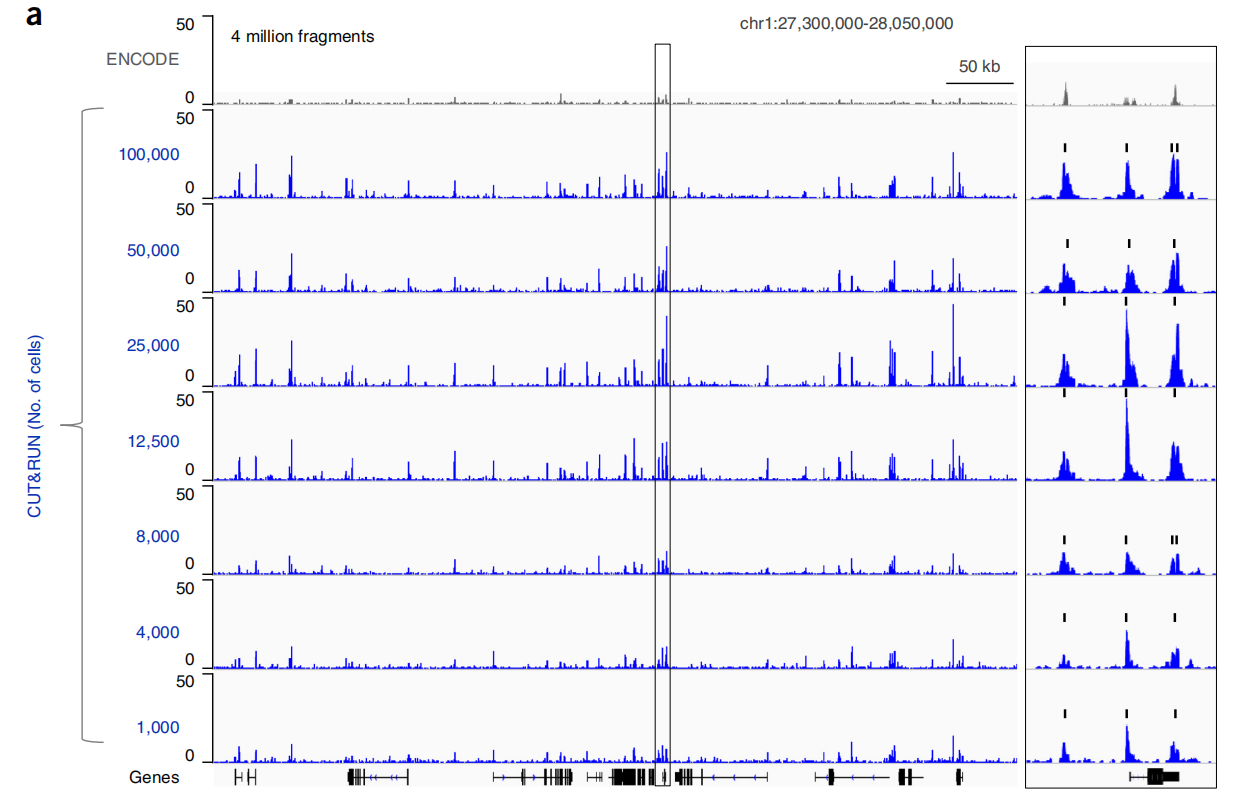Click the ENCODE gray signal in the inset
This screenshot has height=803, width=1260.
point(1068,95)
